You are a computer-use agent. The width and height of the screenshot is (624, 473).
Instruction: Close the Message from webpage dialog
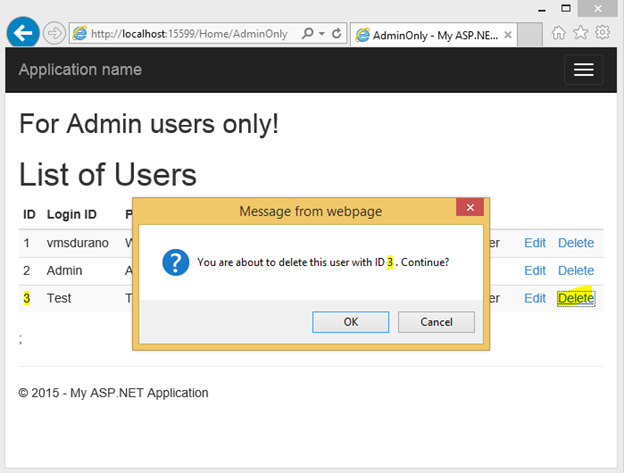tap(470, 208)
